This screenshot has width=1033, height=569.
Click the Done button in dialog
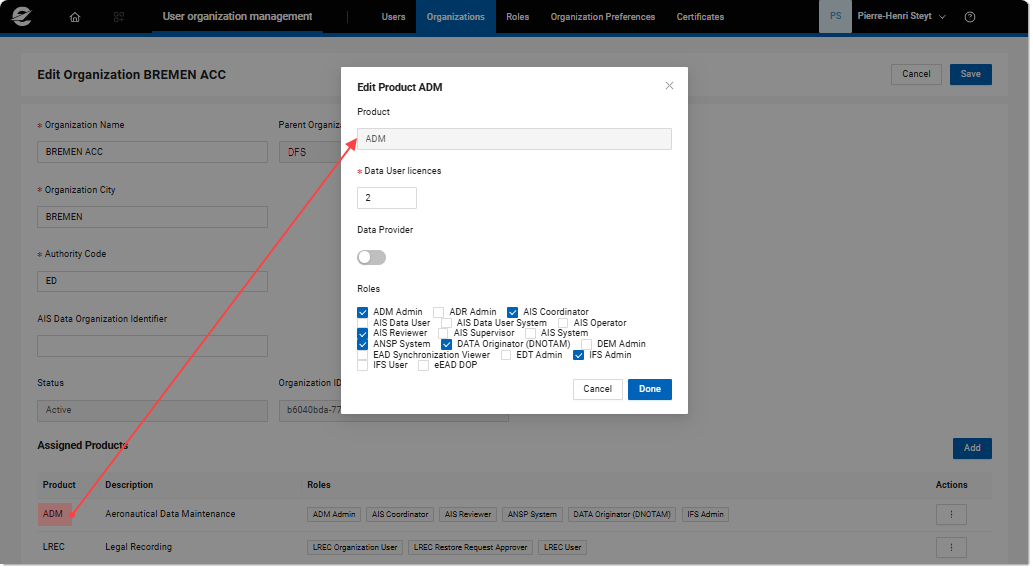(649, 389)
